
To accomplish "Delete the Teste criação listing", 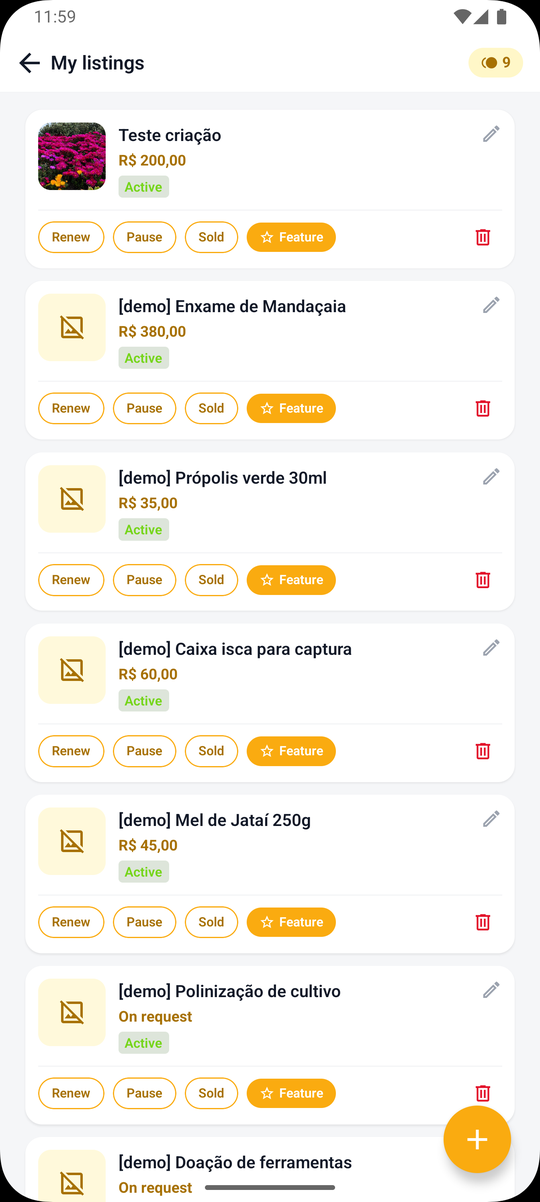I will [x=483, y=237].
